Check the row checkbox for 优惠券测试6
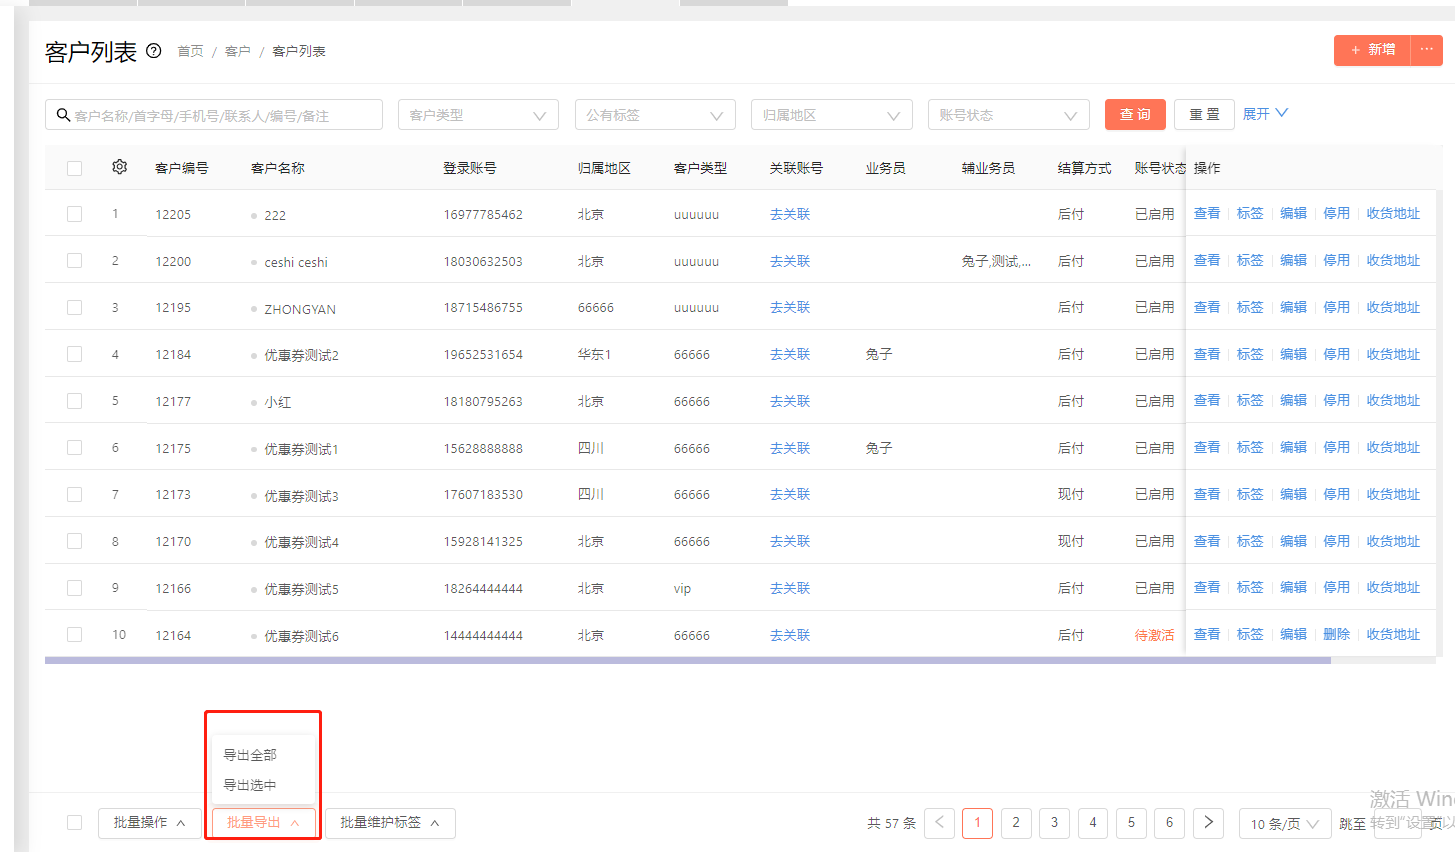1455x852 pixels. click(x=74, y=635)
